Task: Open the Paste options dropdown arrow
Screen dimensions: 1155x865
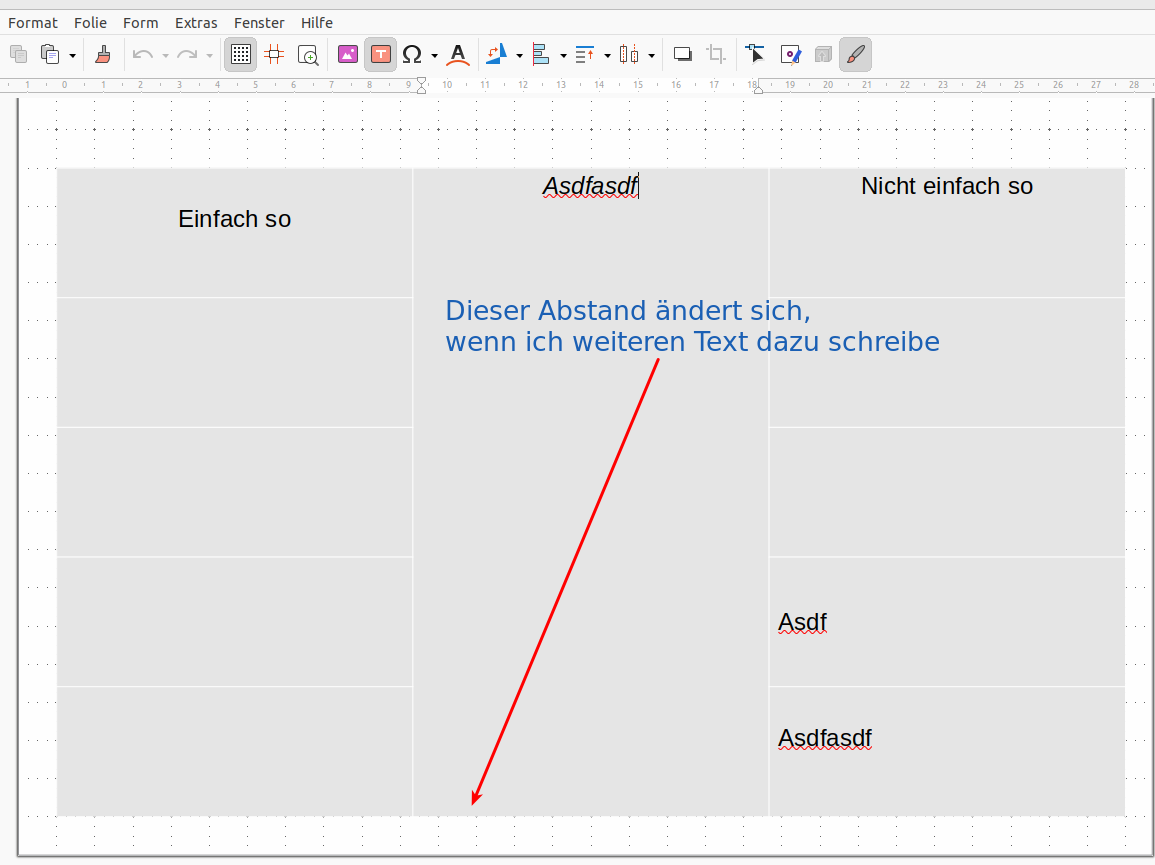Action: (x=72, y=55)
